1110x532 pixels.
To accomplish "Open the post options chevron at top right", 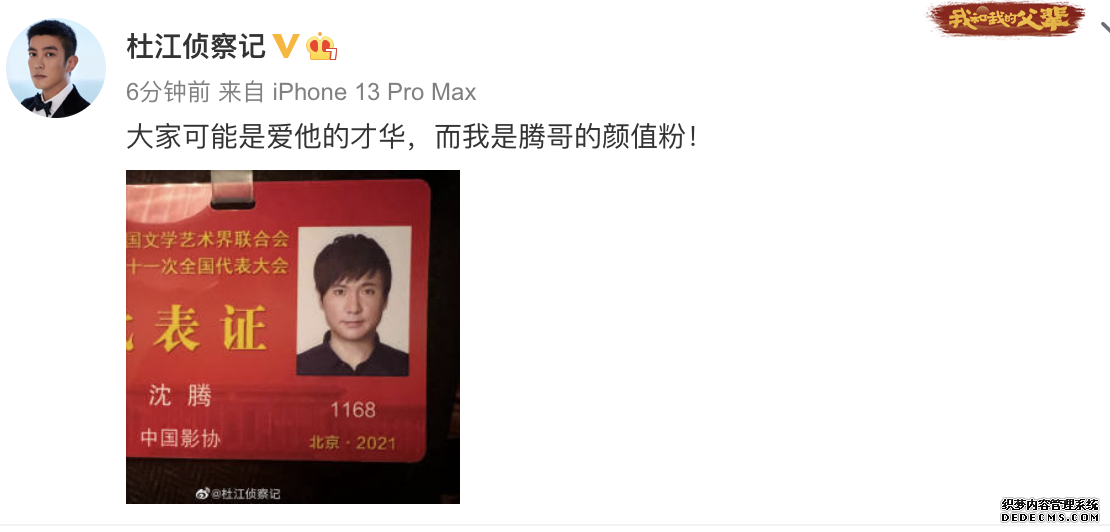I will point(1104,28).
